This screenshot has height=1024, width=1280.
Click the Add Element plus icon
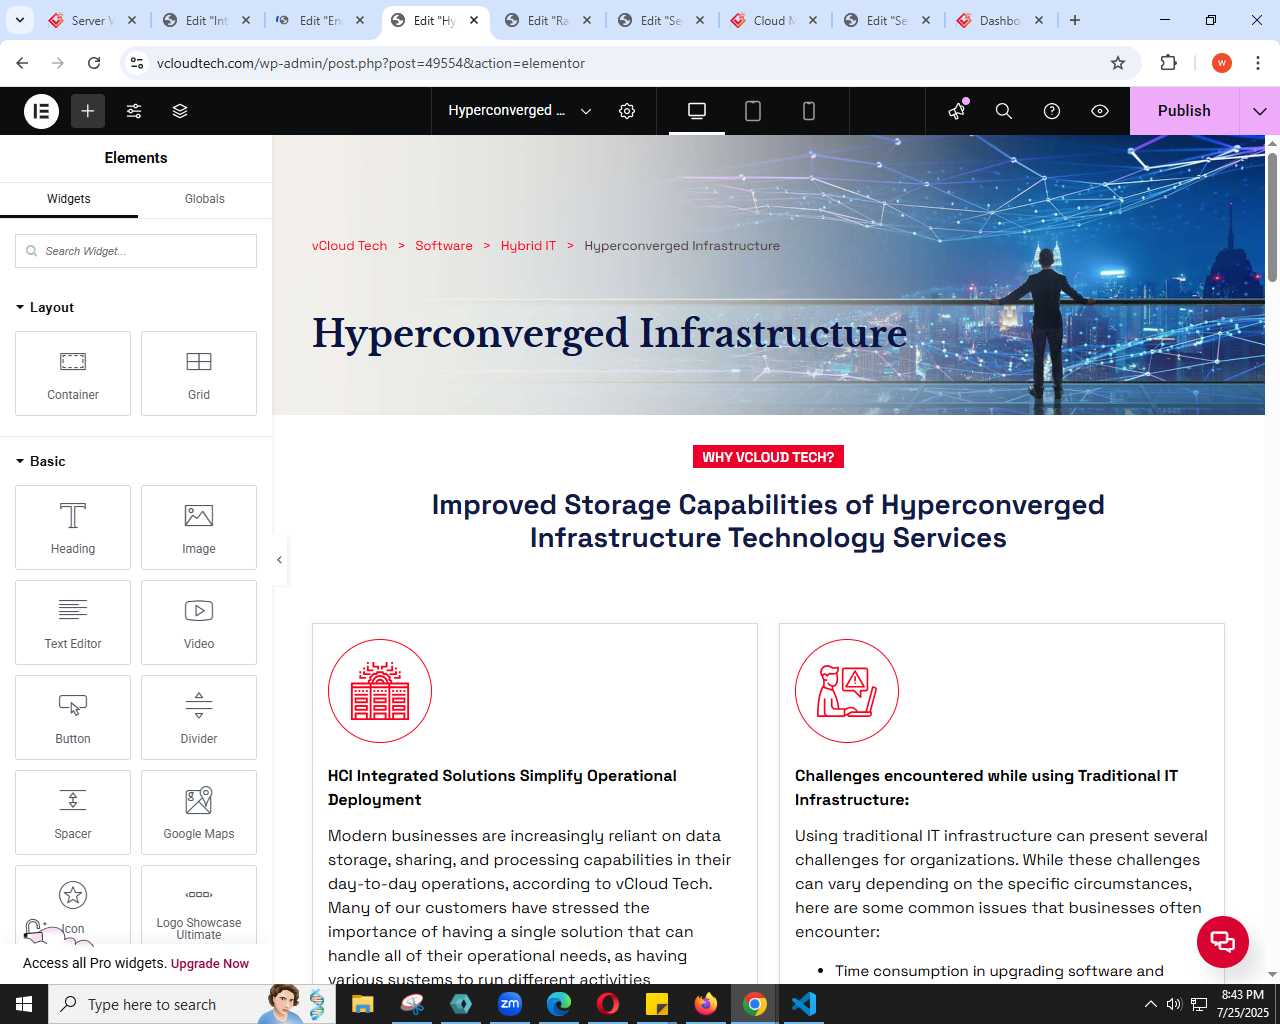pos(88,111)
